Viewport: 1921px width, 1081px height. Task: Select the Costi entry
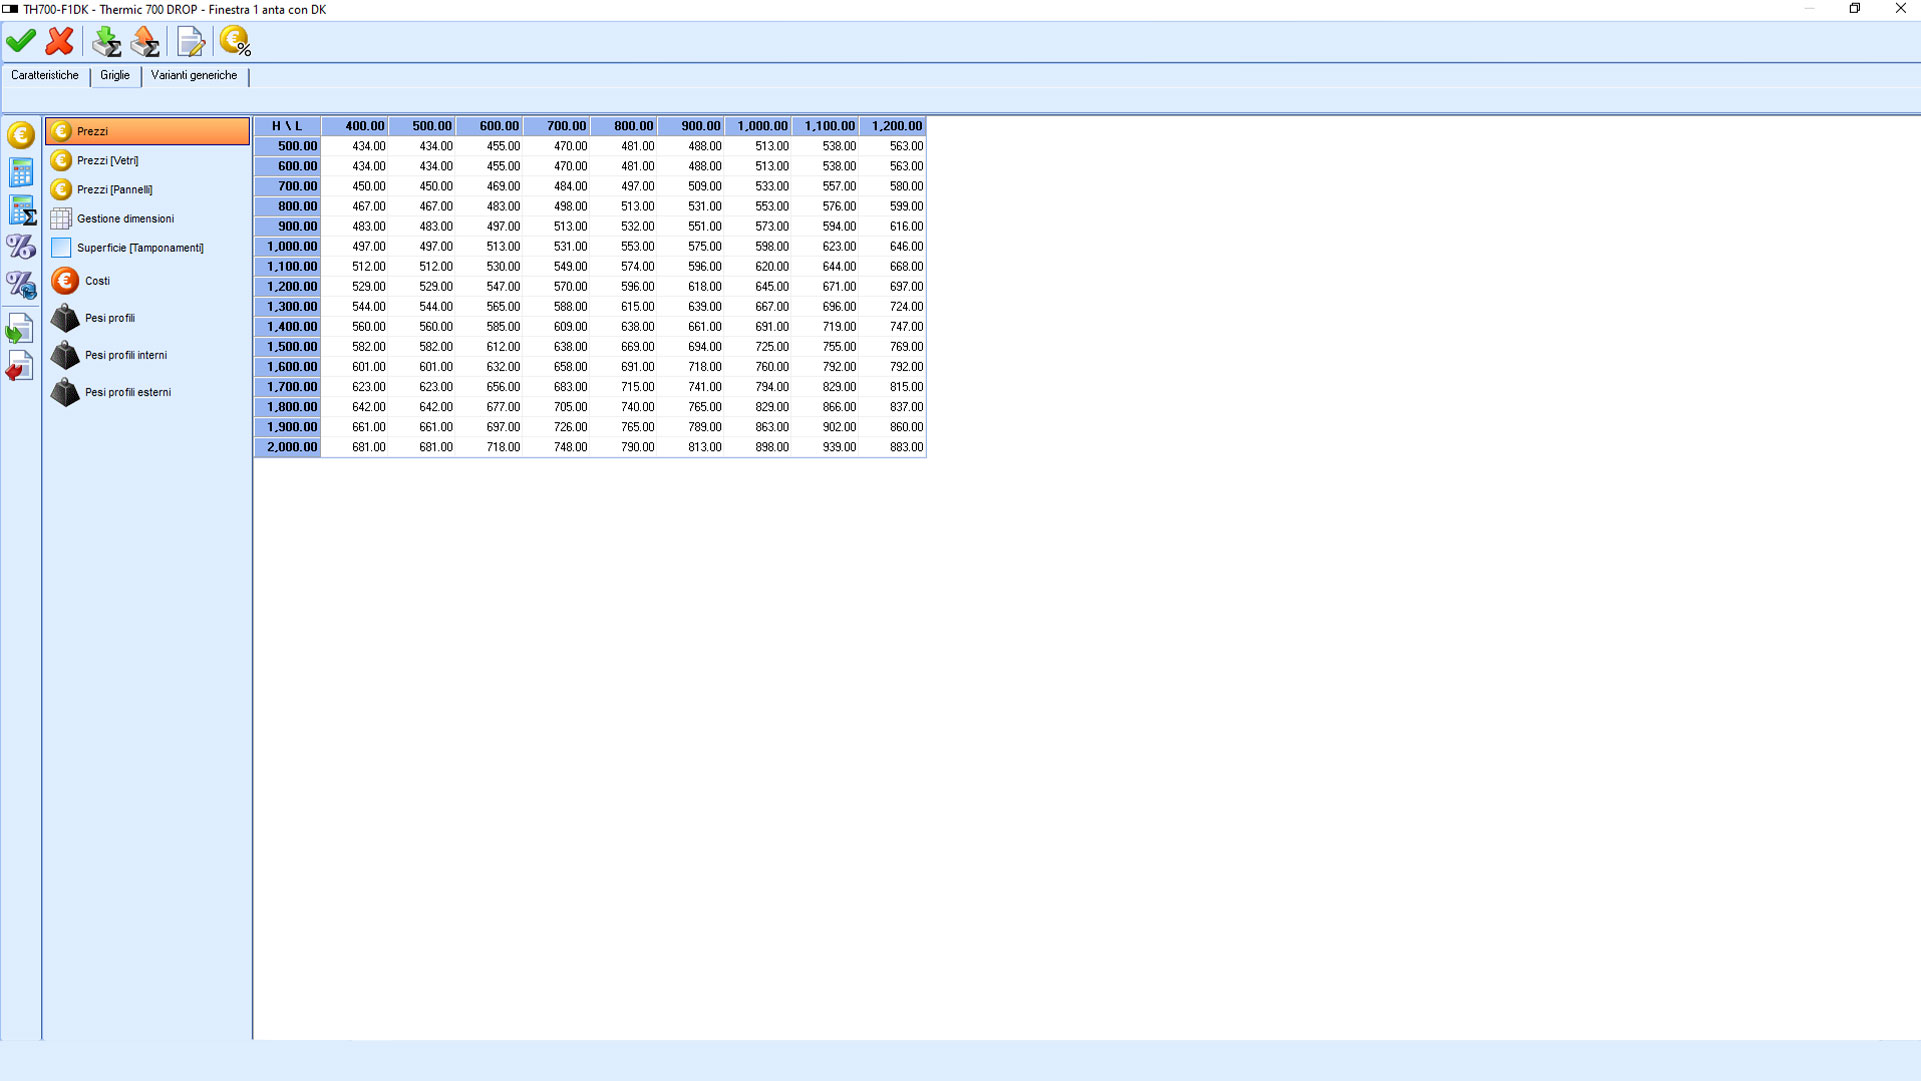(x=97, y=281)
